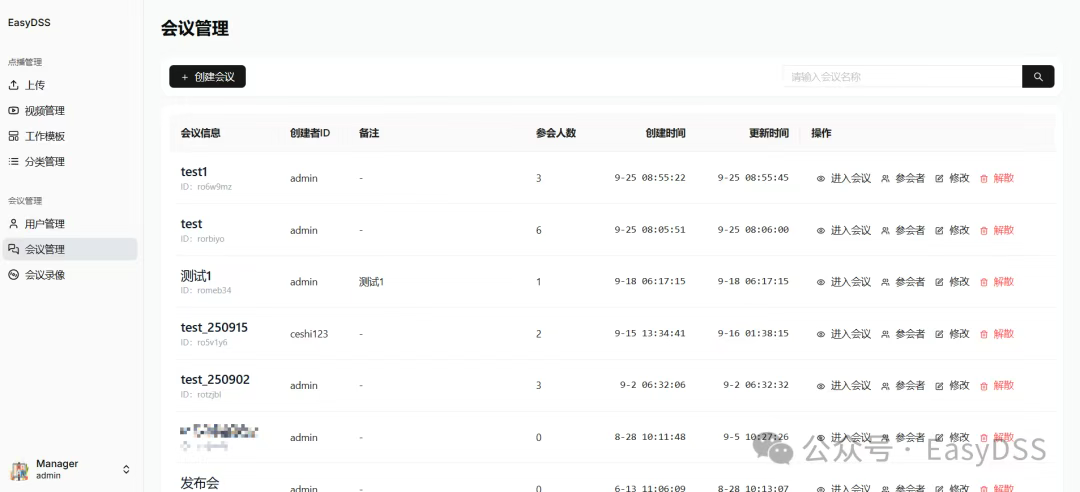Click the 创建时间 column header
1080x492 pixels.
point(665,134)
